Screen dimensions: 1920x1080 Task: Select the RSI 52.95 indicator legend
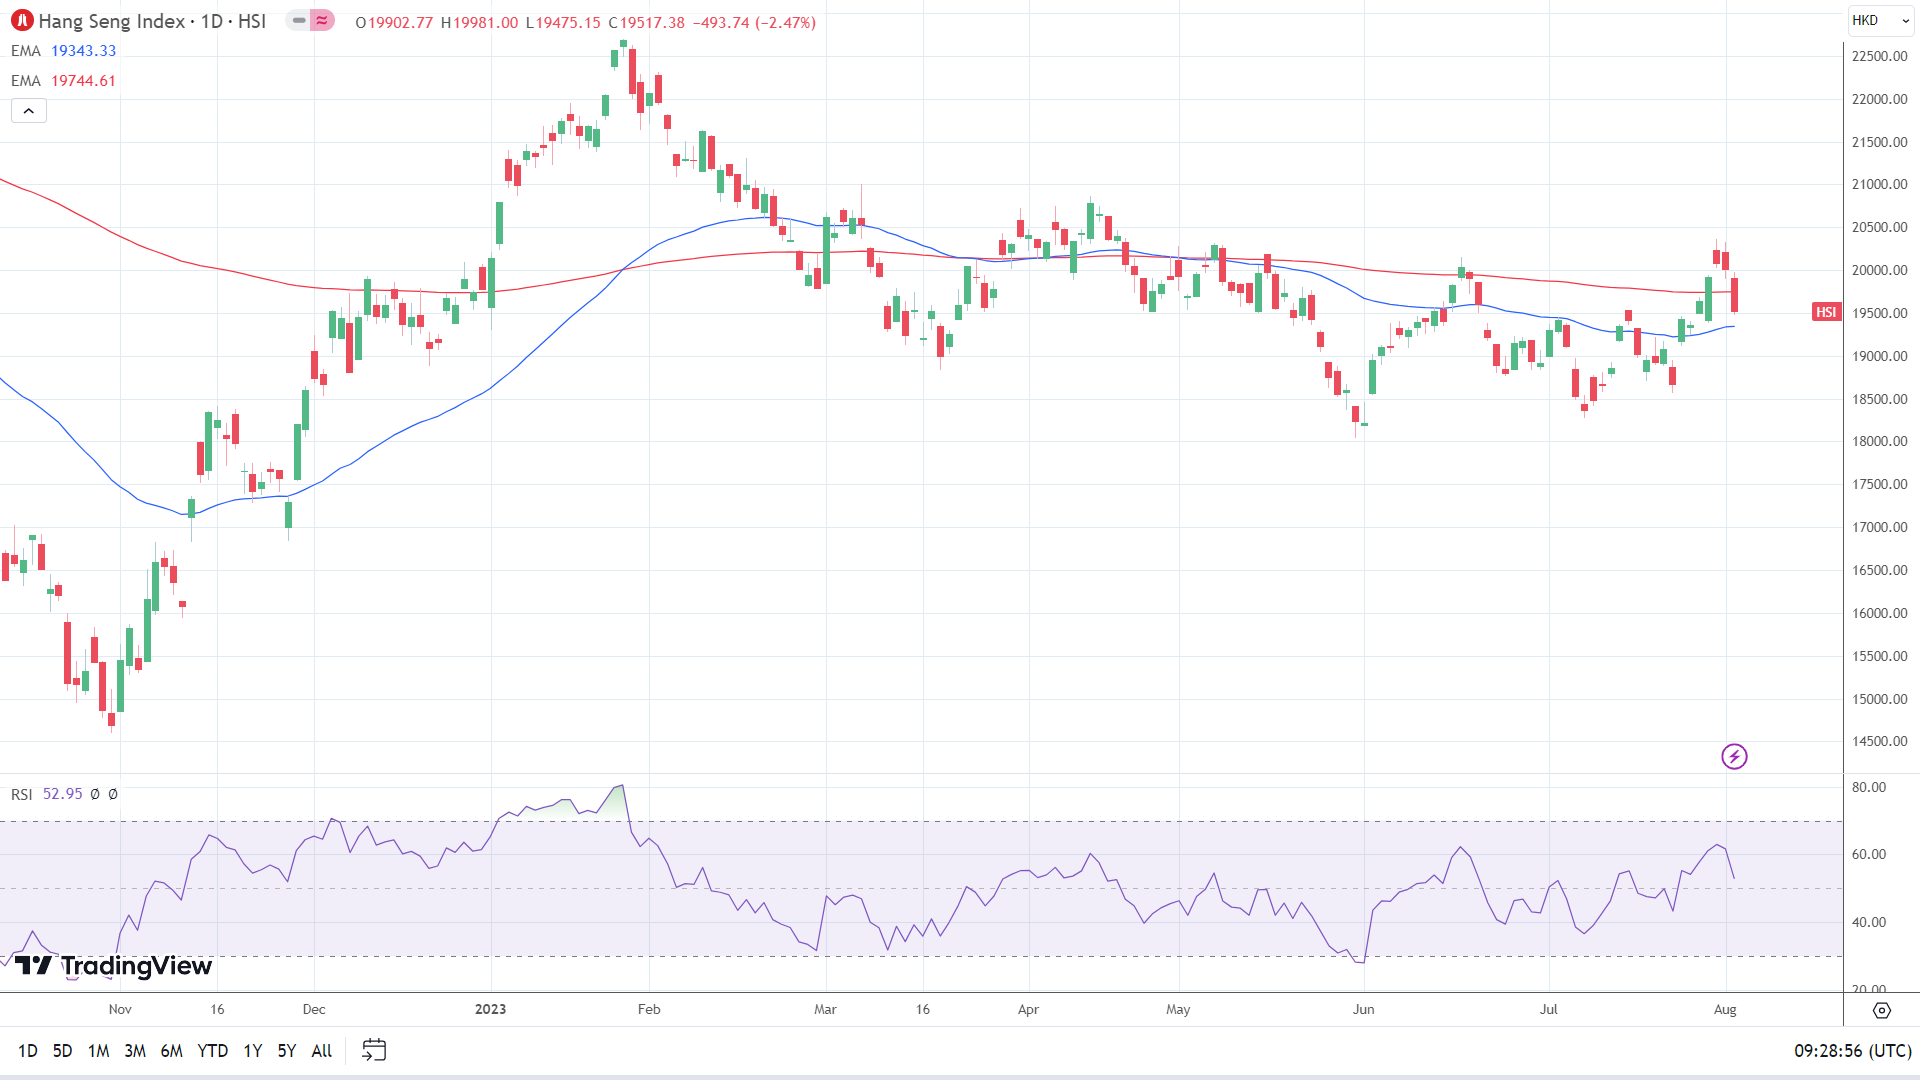pyautogui.click(x=47, y=794)
